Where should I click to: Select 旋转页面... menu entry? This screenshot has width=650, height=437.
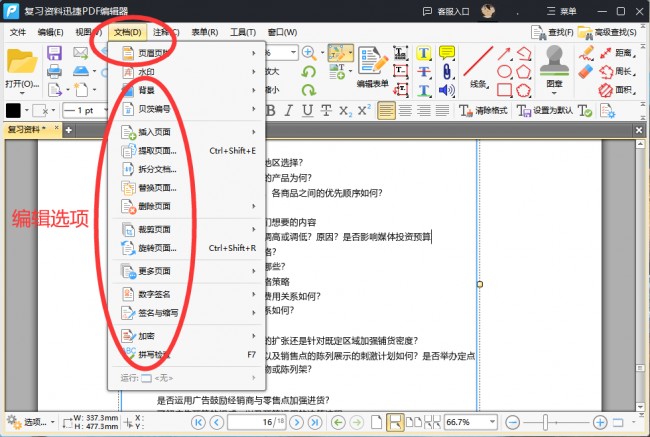[187, 248]
